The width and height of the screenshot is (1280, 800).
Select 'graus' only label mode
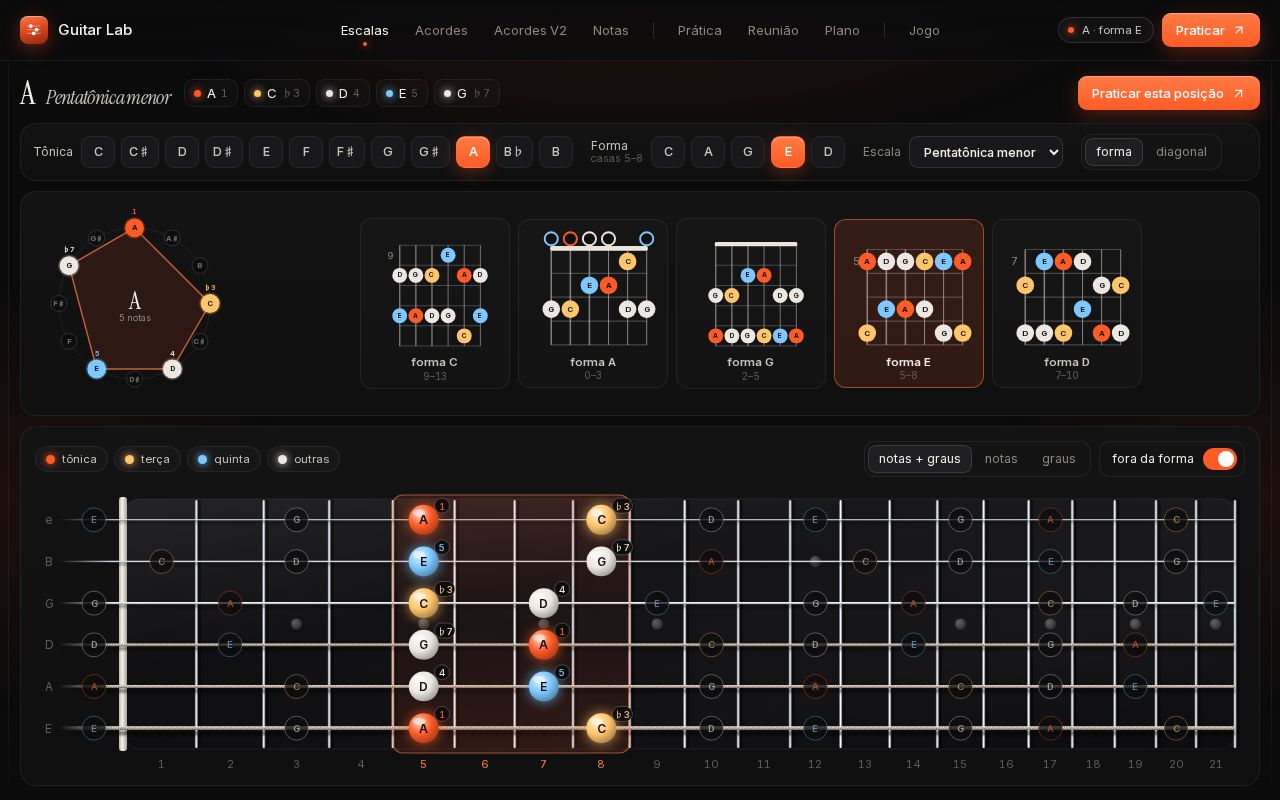click(x=1059, y=459)
